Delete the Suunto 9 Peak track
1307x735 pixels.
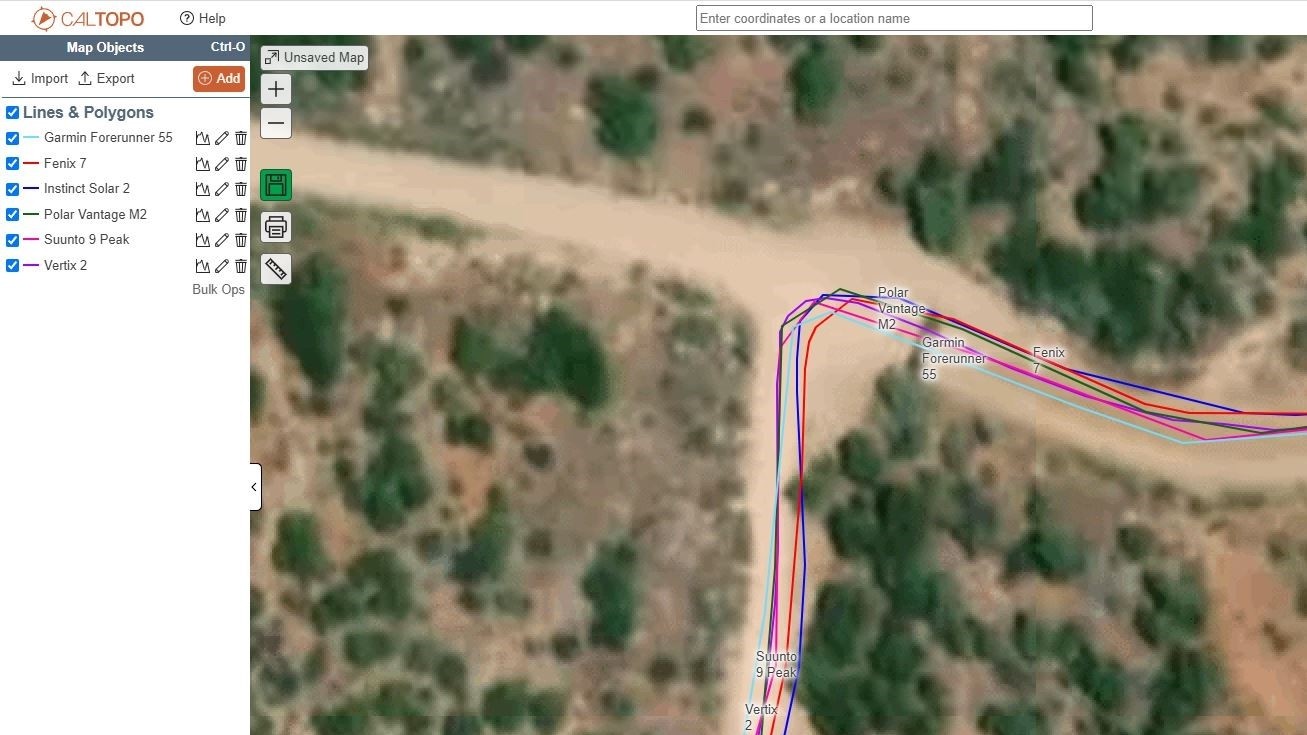click(241, 240)
